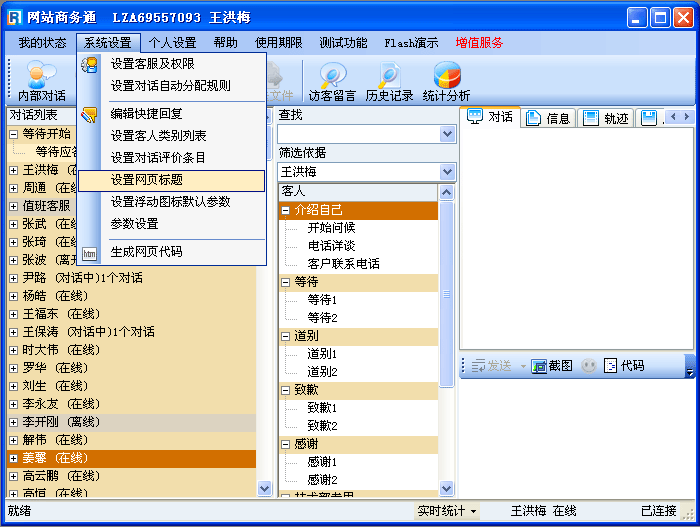Open the 个人设置 menu

172,43
